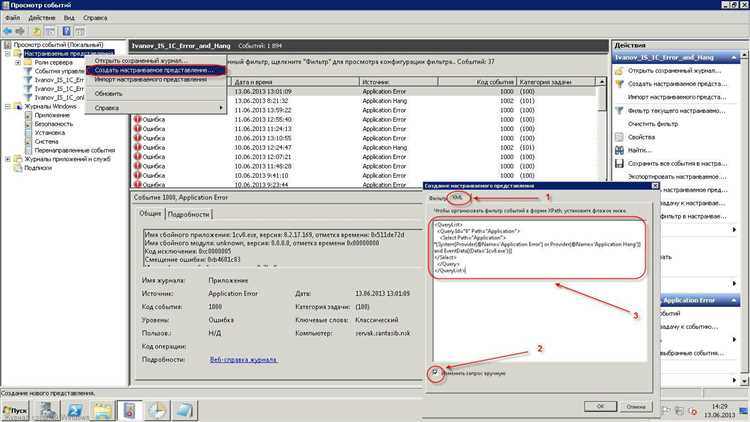Screen dimensions: 750x422
Task: Switch to the 'Общие' tab in event details
Action: point(150,213)
